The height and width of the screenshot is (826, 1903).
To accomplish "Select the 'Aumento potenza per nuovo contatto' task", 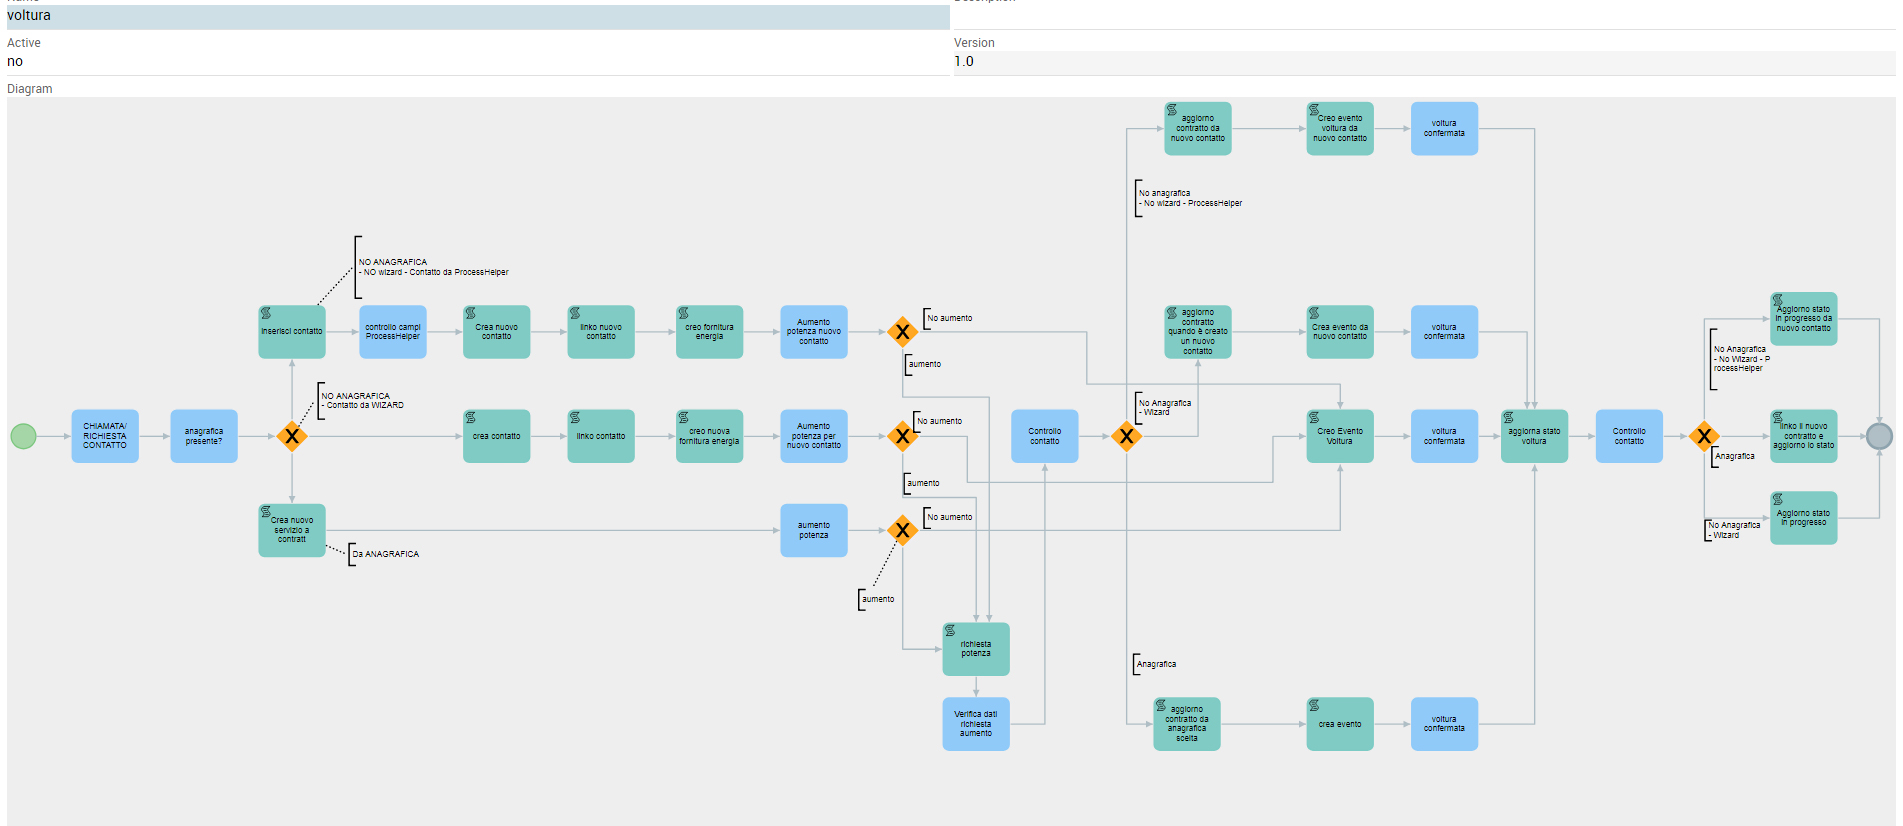I will [814, 436].
